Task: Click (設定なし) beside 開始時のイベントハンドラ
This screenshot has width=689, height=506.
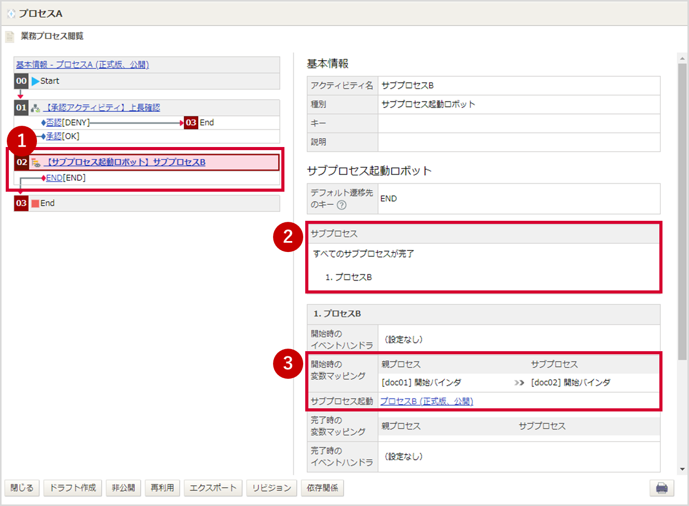Action: pos(403,340)
